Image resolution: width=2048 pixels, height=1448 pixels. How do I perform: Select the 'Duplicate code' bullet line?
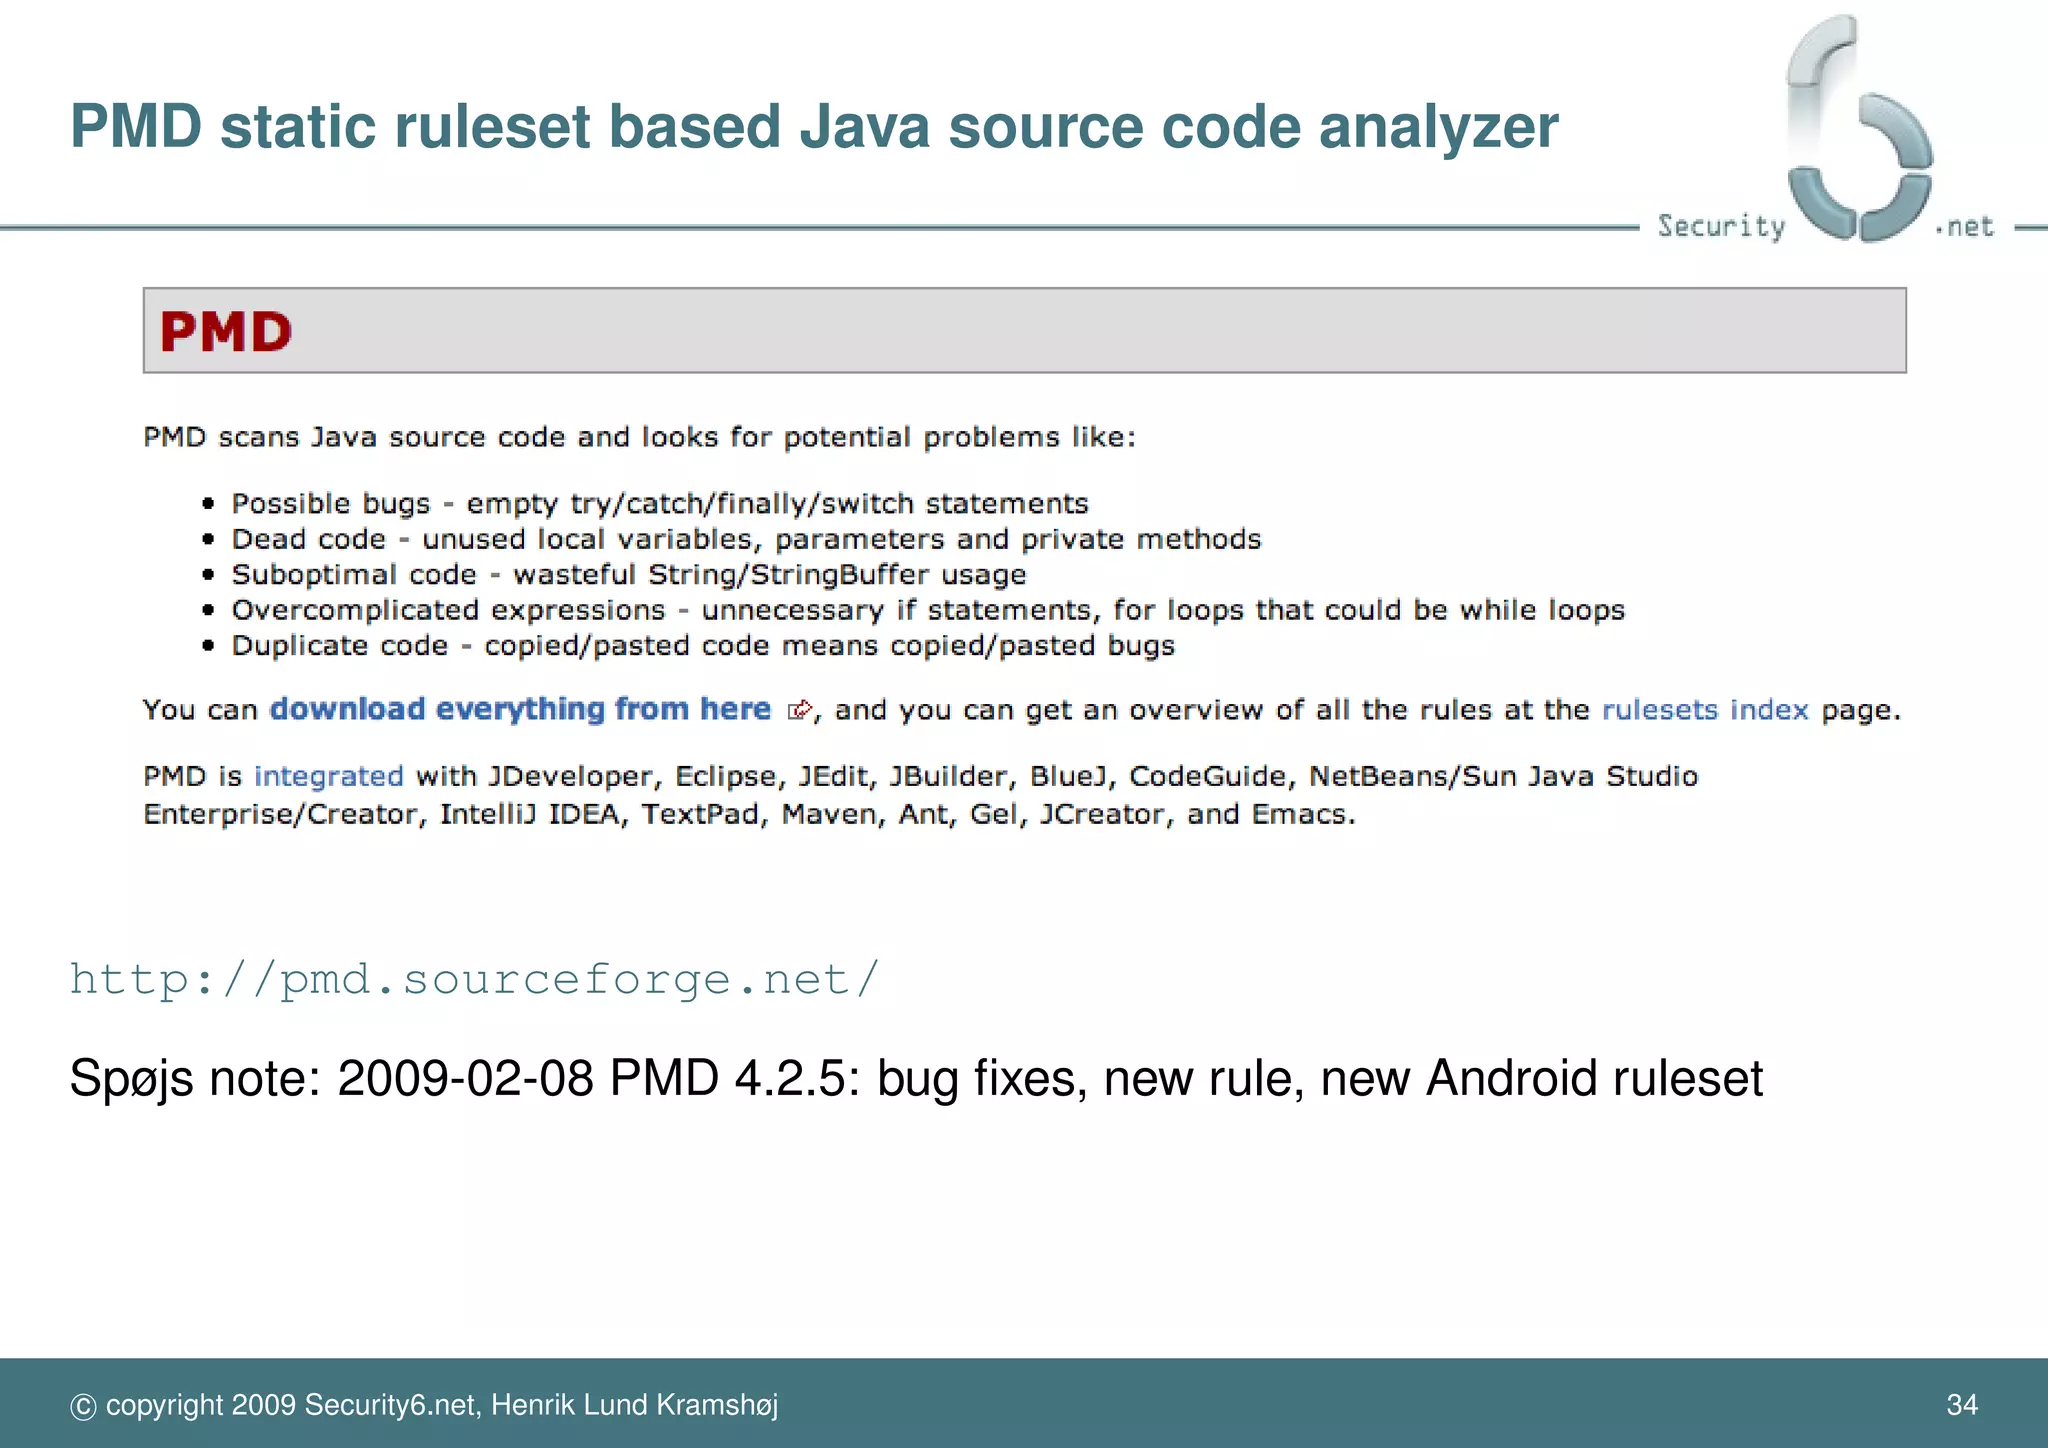[702, 646]
